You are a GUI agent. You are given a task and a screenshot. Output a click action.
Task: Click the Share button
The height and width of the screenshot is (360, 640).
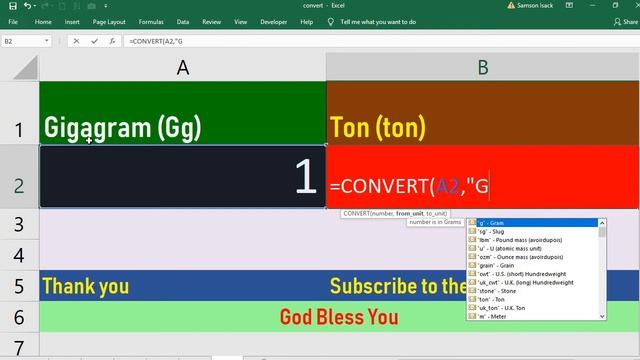(x=626, y=22)
